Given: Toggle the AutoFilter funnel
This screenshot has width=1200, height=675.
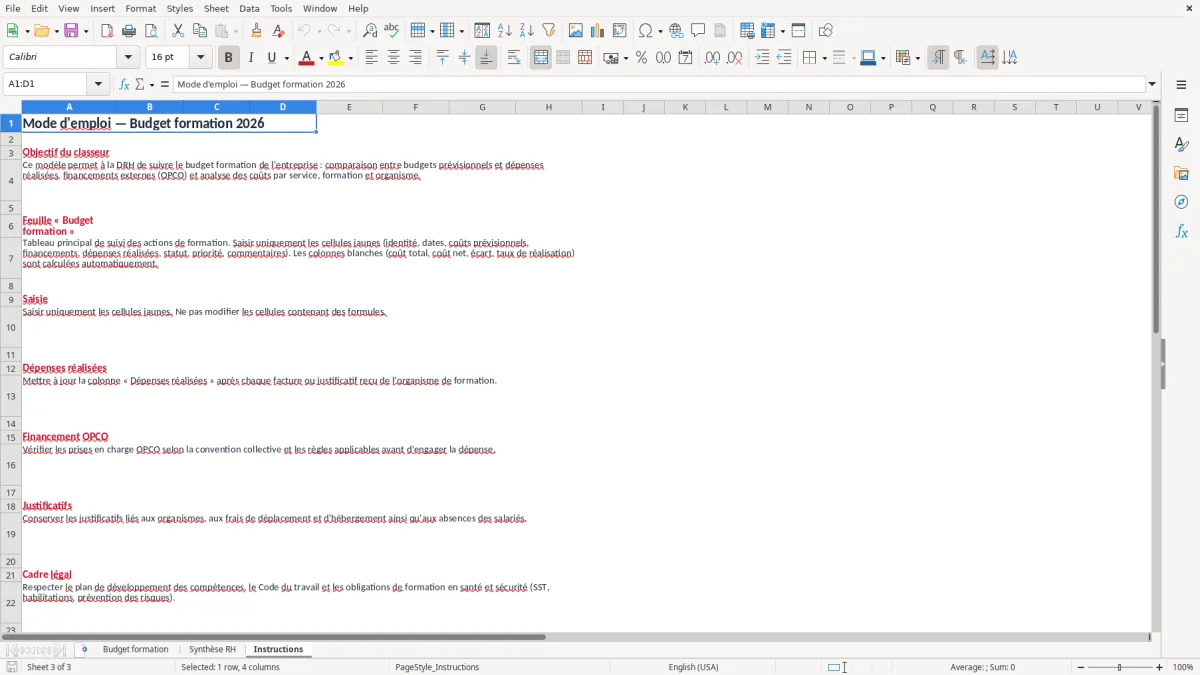Looking at the screenshot, I should [x=548, y=31].
